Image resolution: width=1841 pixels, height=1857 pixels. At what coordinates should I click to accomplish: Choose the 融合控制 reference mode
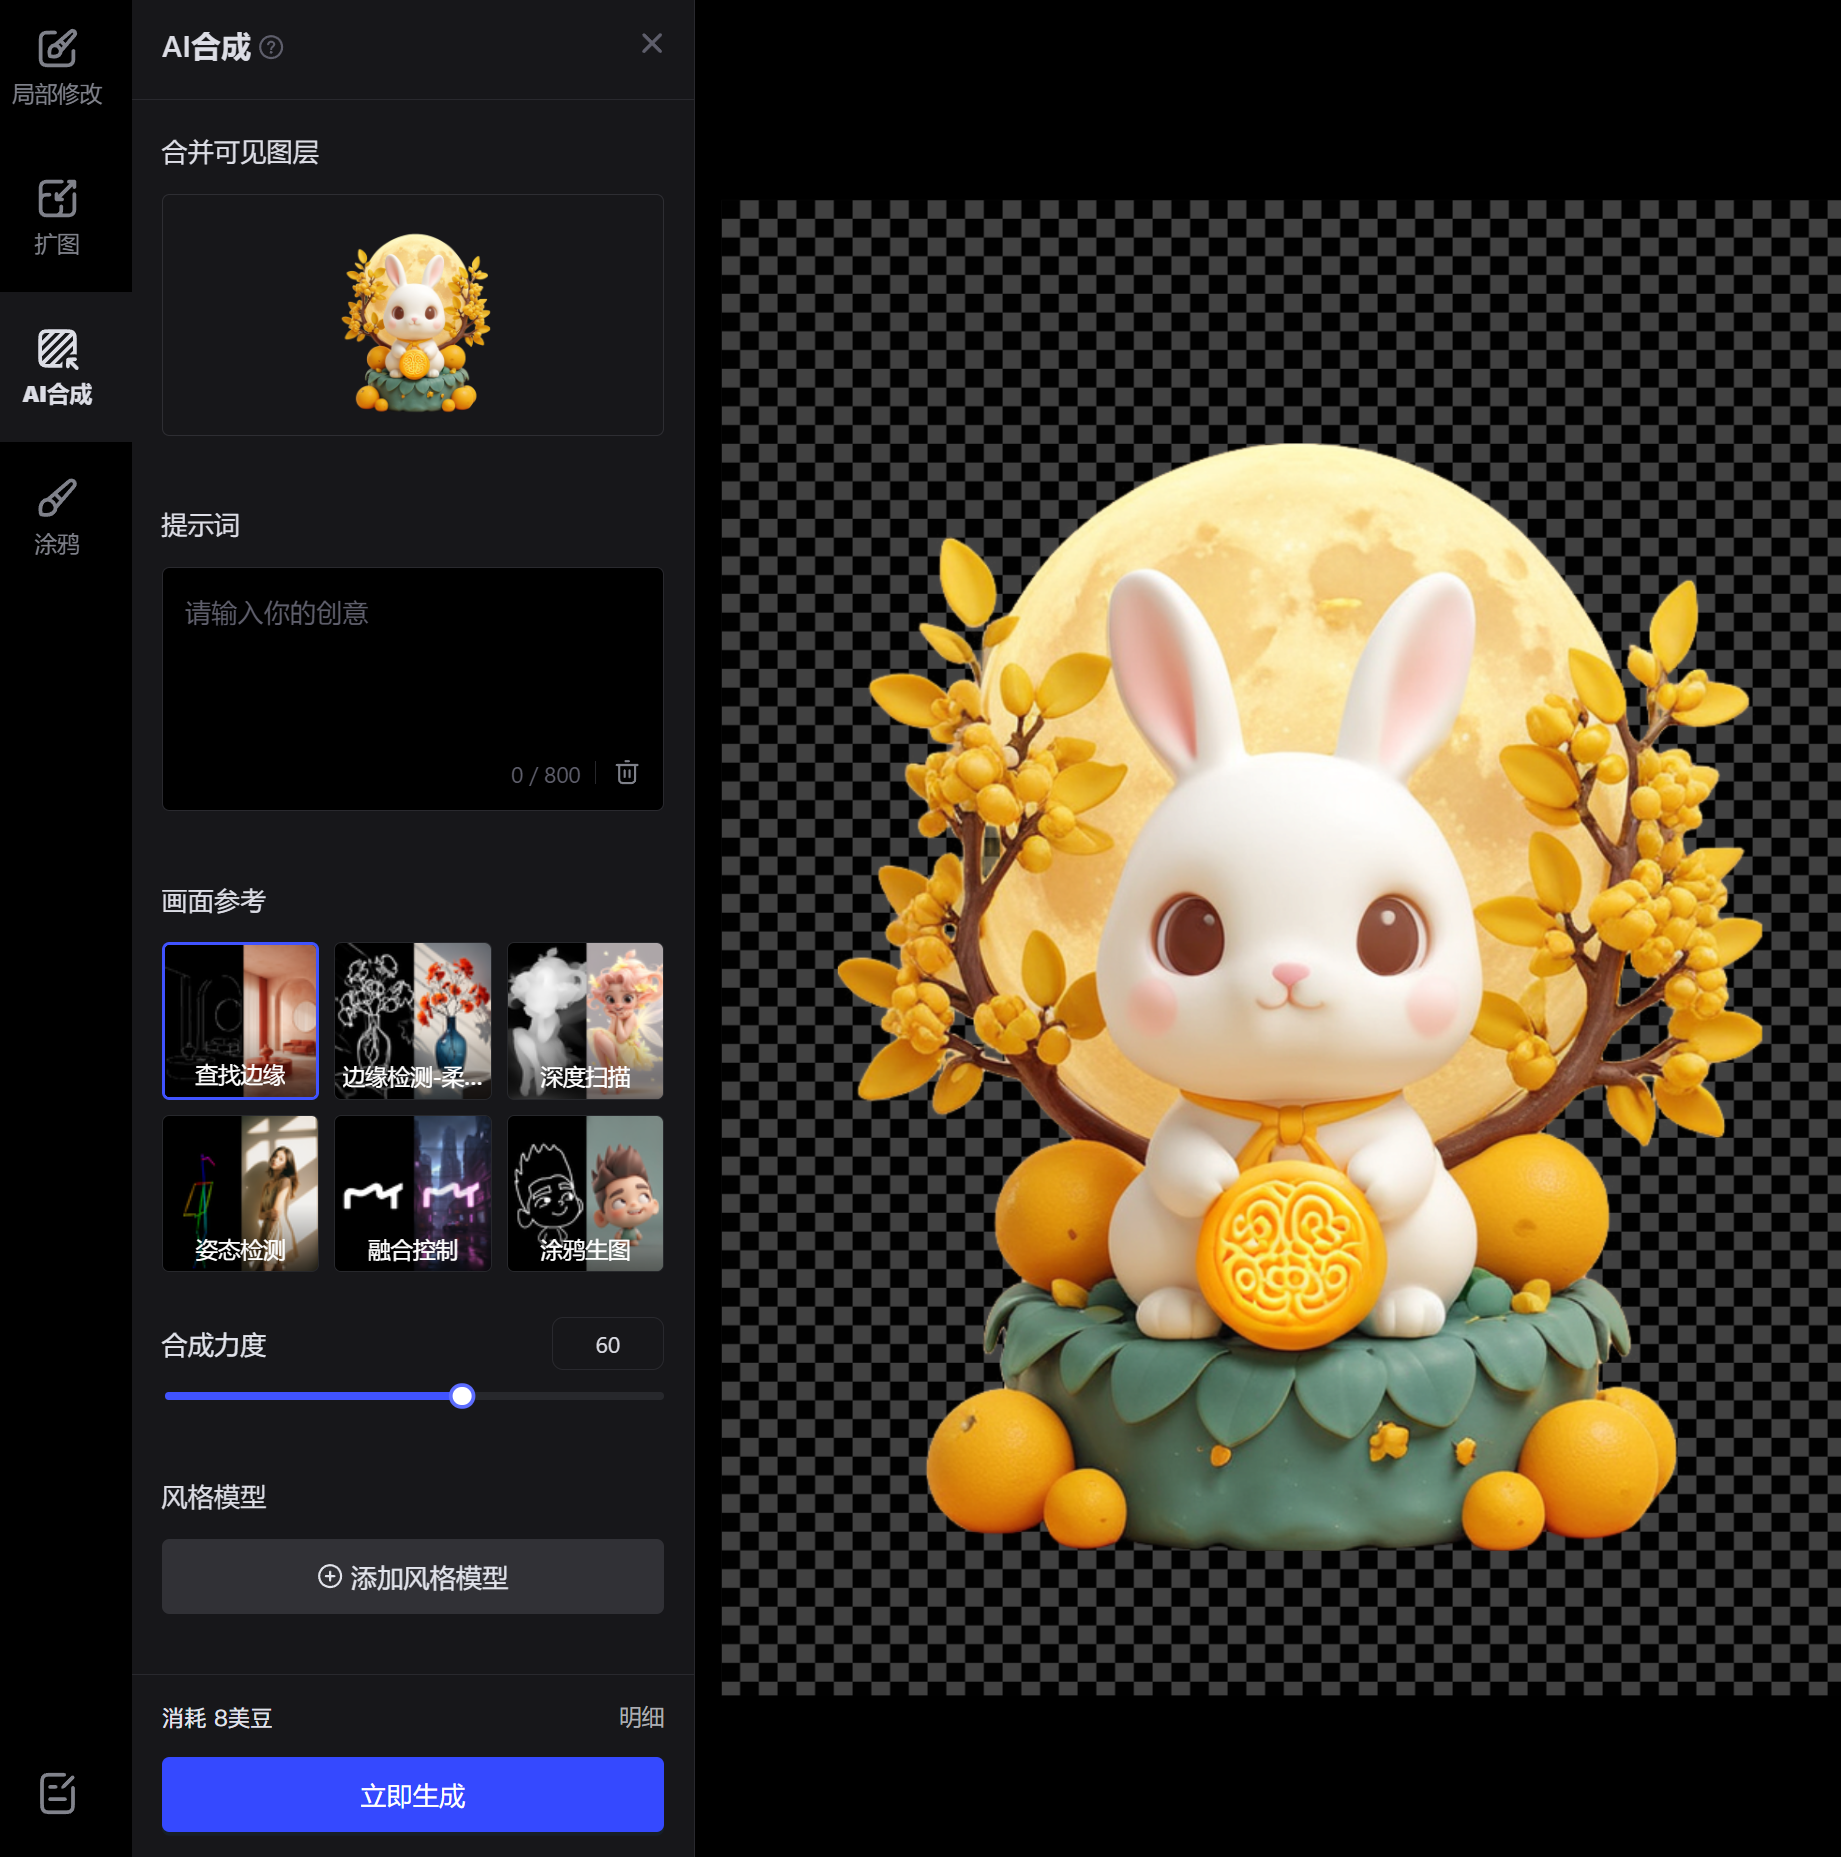click(413, 1193)
